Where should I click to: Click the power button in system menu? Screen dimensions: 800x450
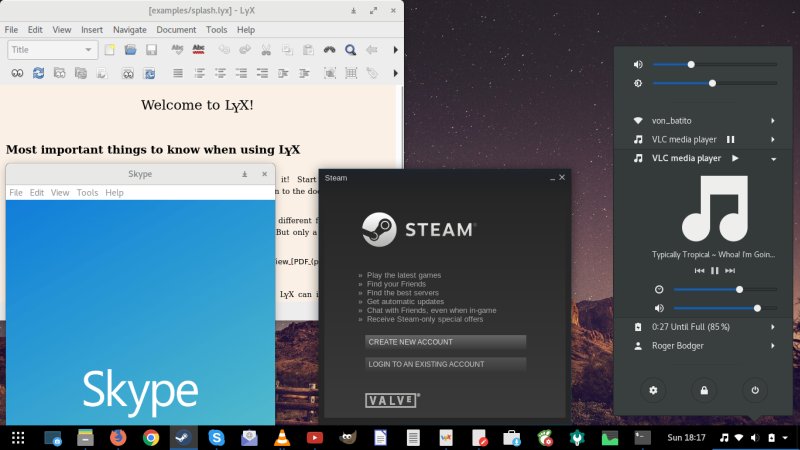(755, 390)
